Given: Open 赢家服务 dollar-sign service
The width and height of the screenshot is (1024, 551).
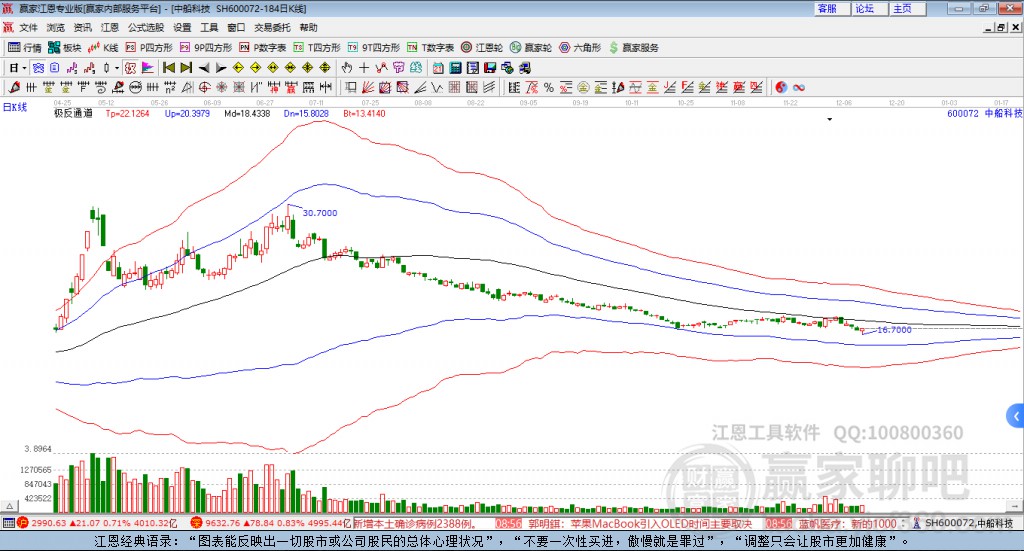Looking at the screenshot, I should pyautogui.click(x=634, y=48).
